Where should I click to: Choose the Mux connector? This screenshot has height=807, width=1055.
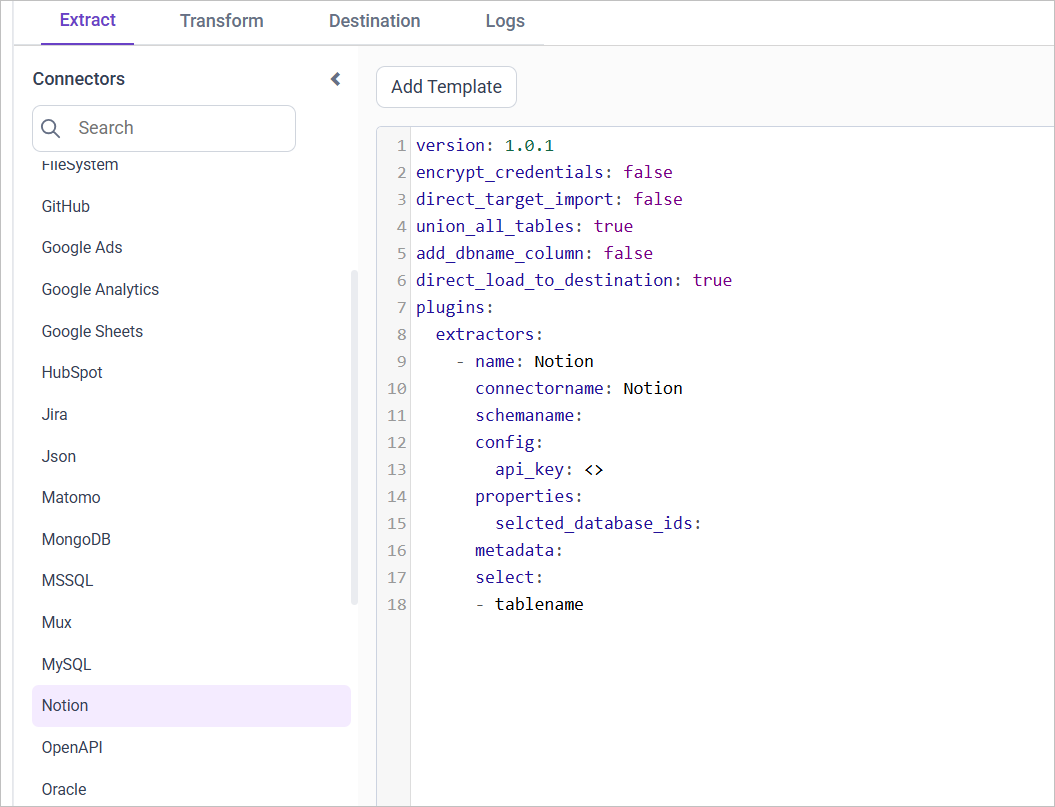pyautogui.click(x=56, y=622)
